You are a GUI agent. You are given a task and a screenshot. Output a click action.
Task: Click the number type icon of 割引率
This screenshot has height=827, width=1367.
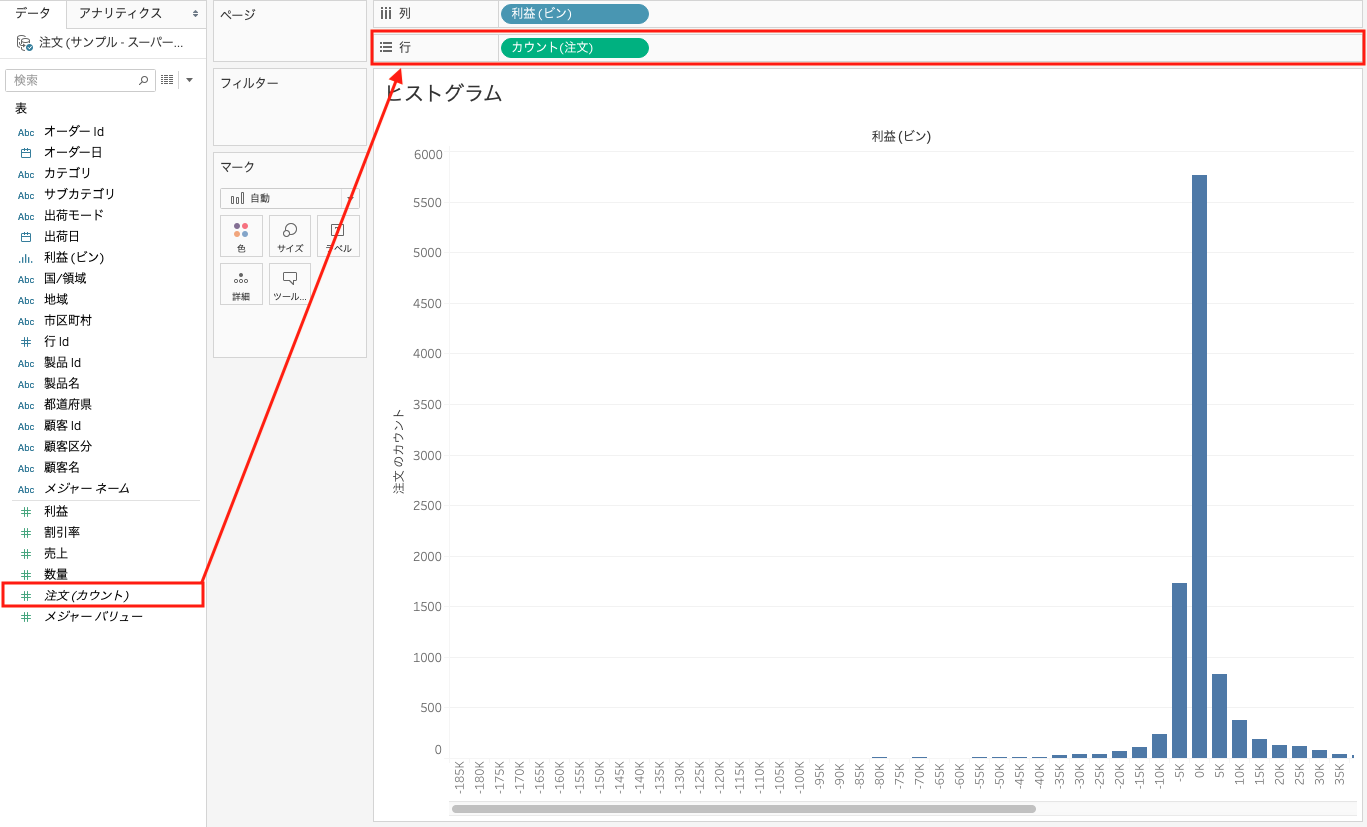tap(26, 533)
